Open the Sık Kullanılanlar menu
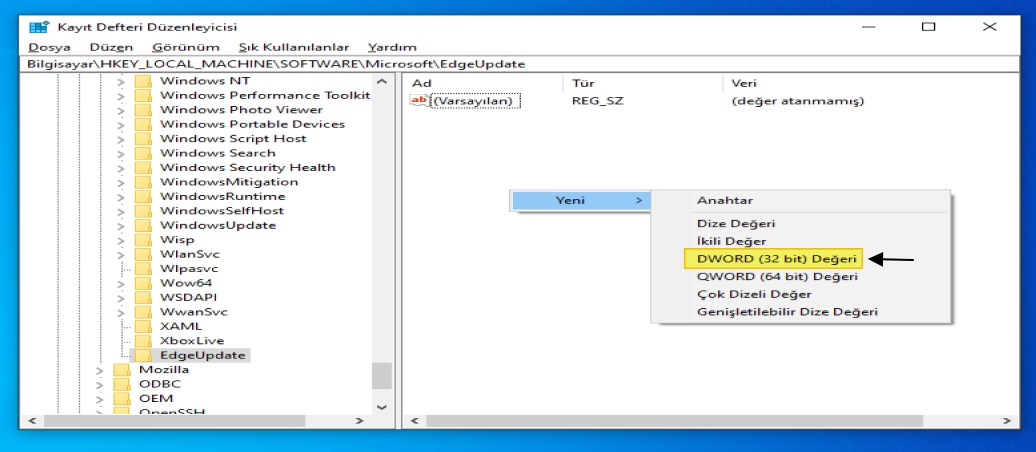1036x452 pixels. (294, 48)
